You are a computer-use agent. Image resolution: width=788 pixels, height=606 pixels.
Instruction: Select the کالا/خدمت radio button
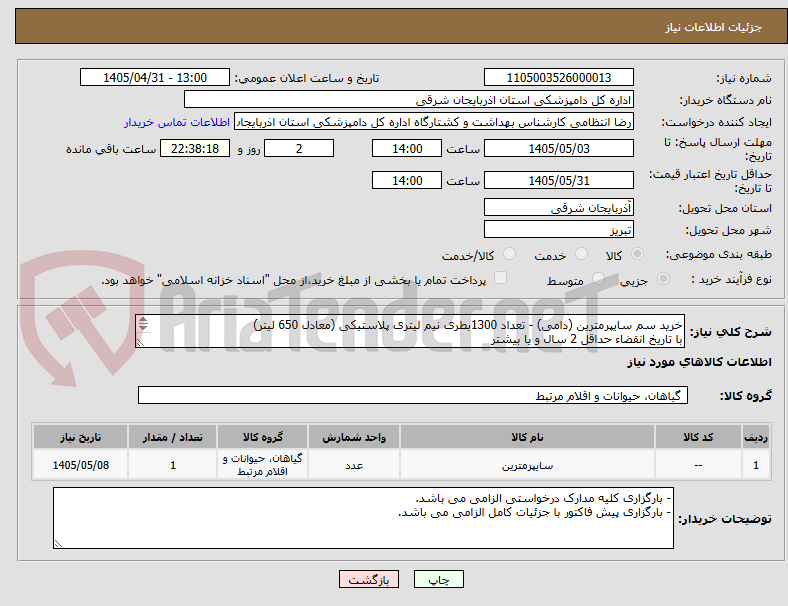(x=510, y=254)
